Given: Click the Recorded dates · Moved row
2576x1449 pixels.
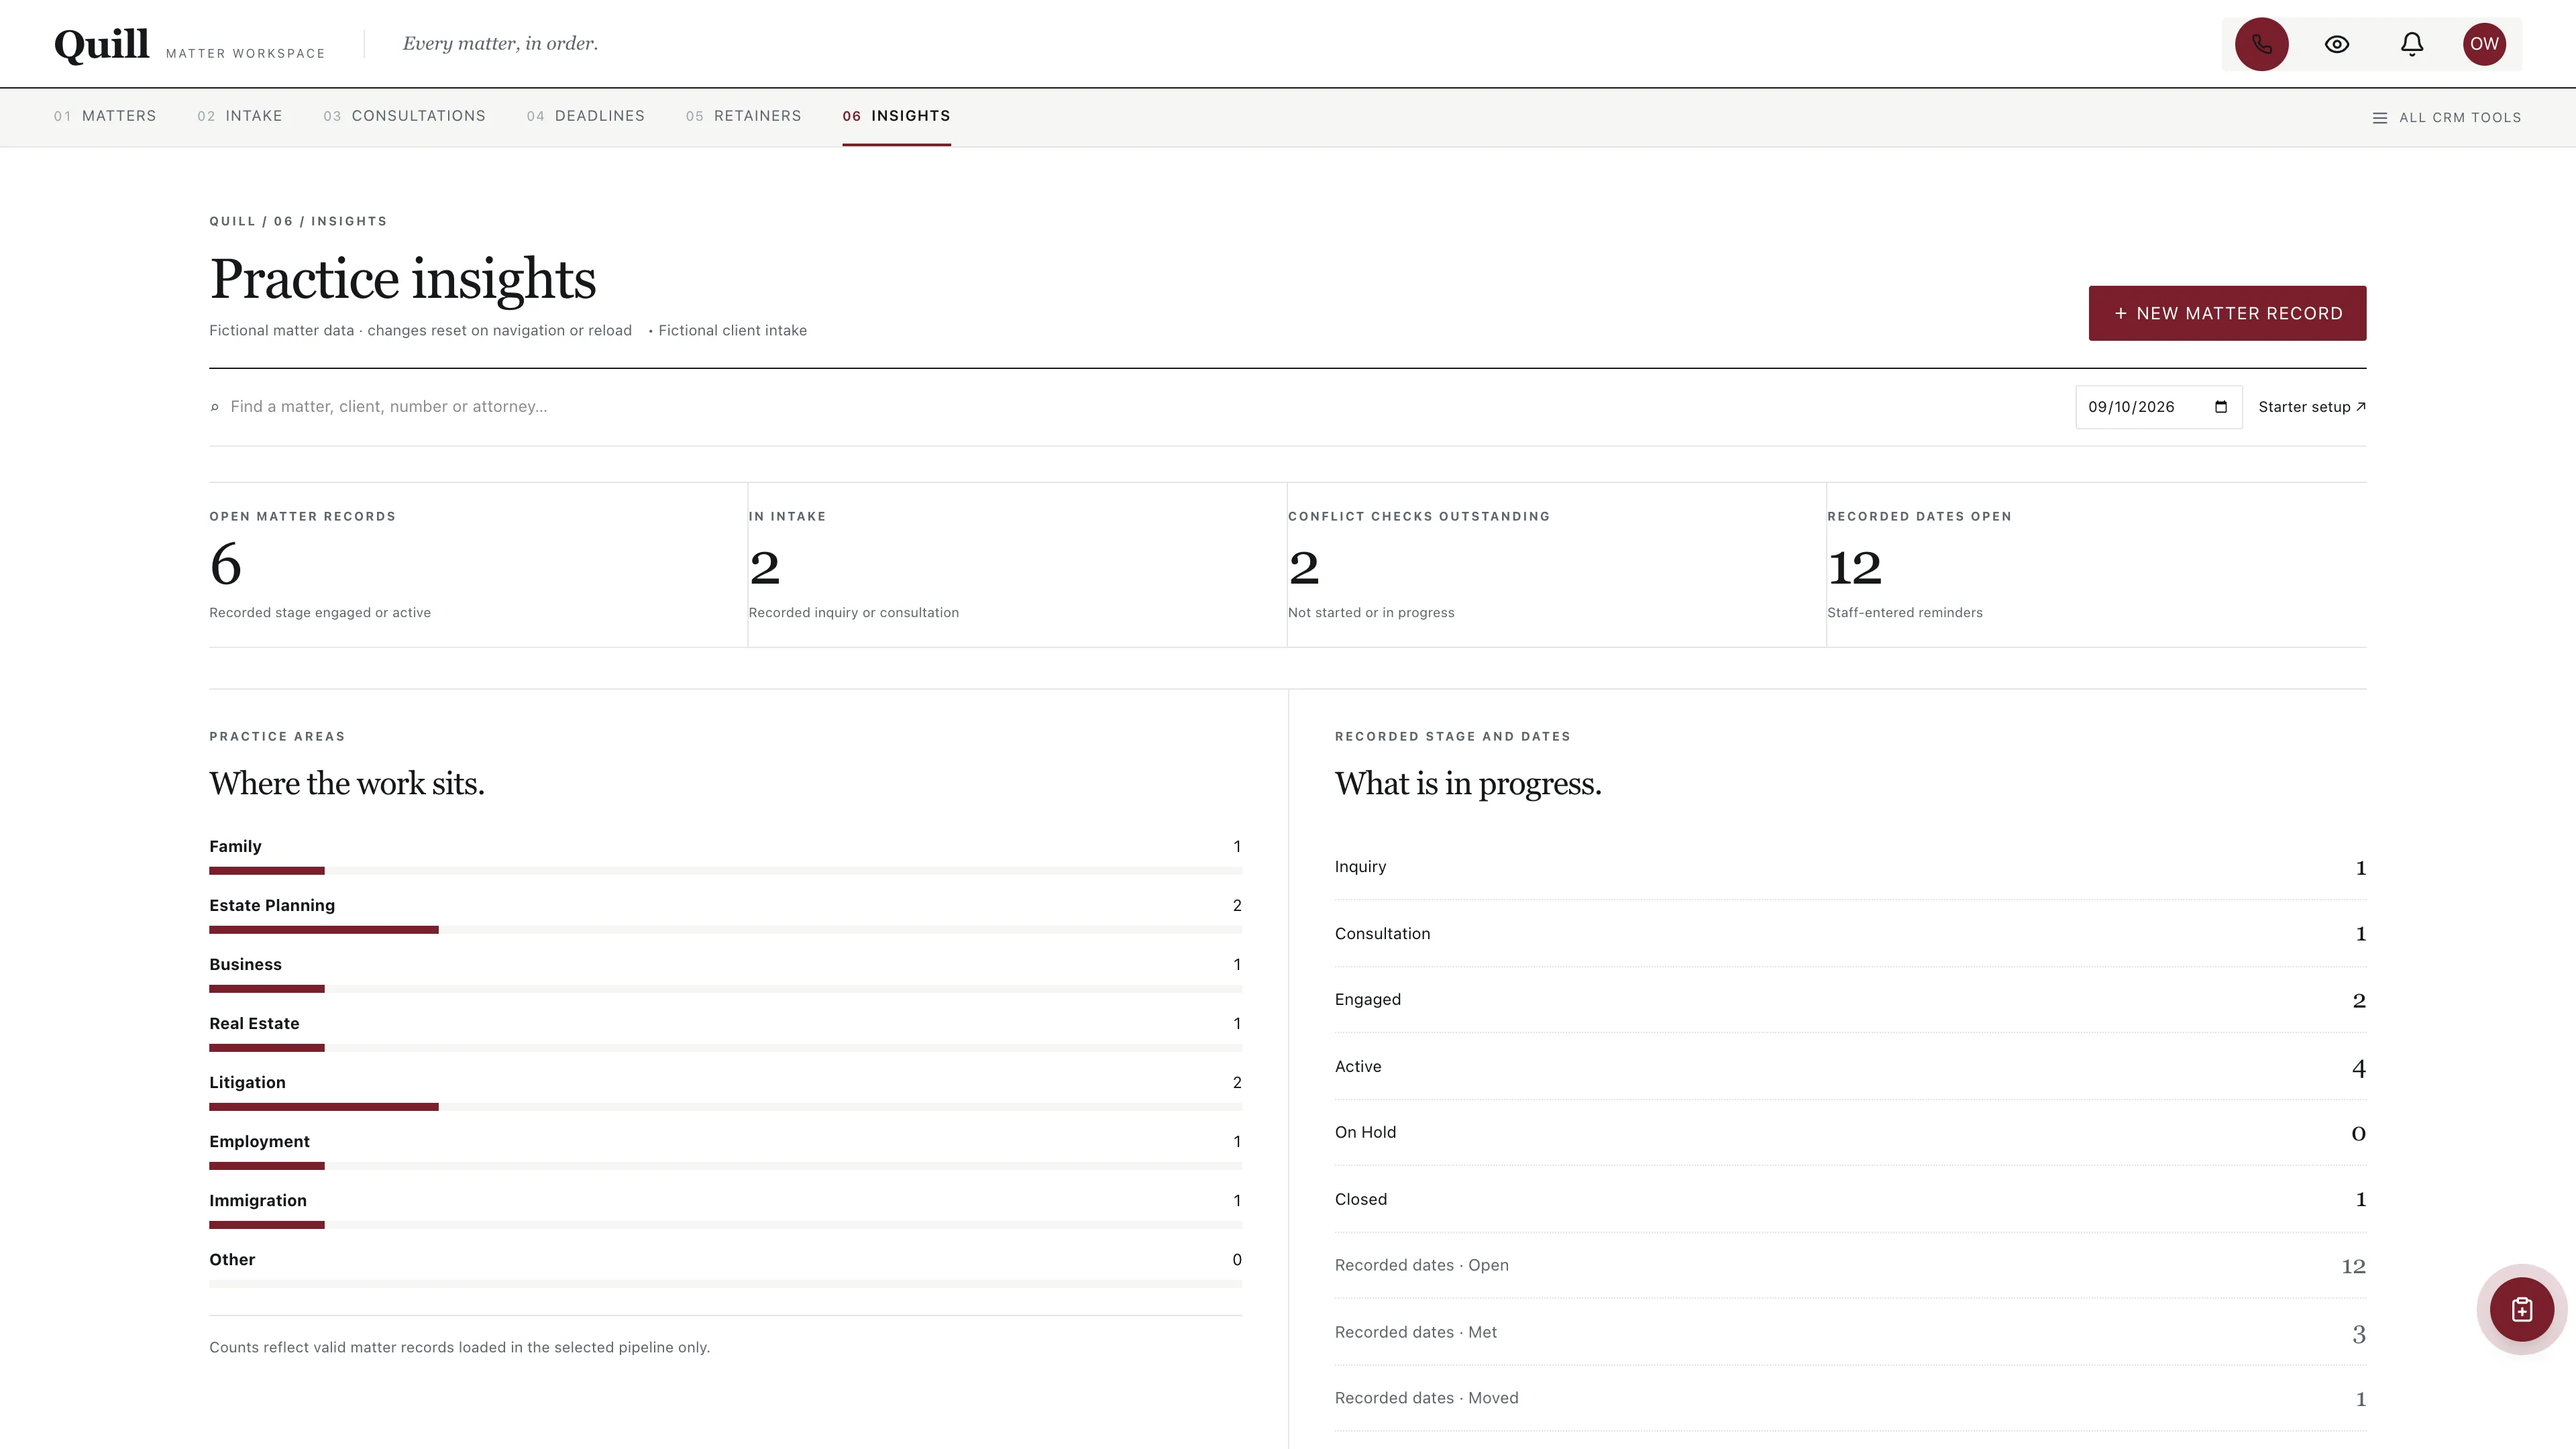Looking at the screenshot, I should click(x=1850, y=1399).
